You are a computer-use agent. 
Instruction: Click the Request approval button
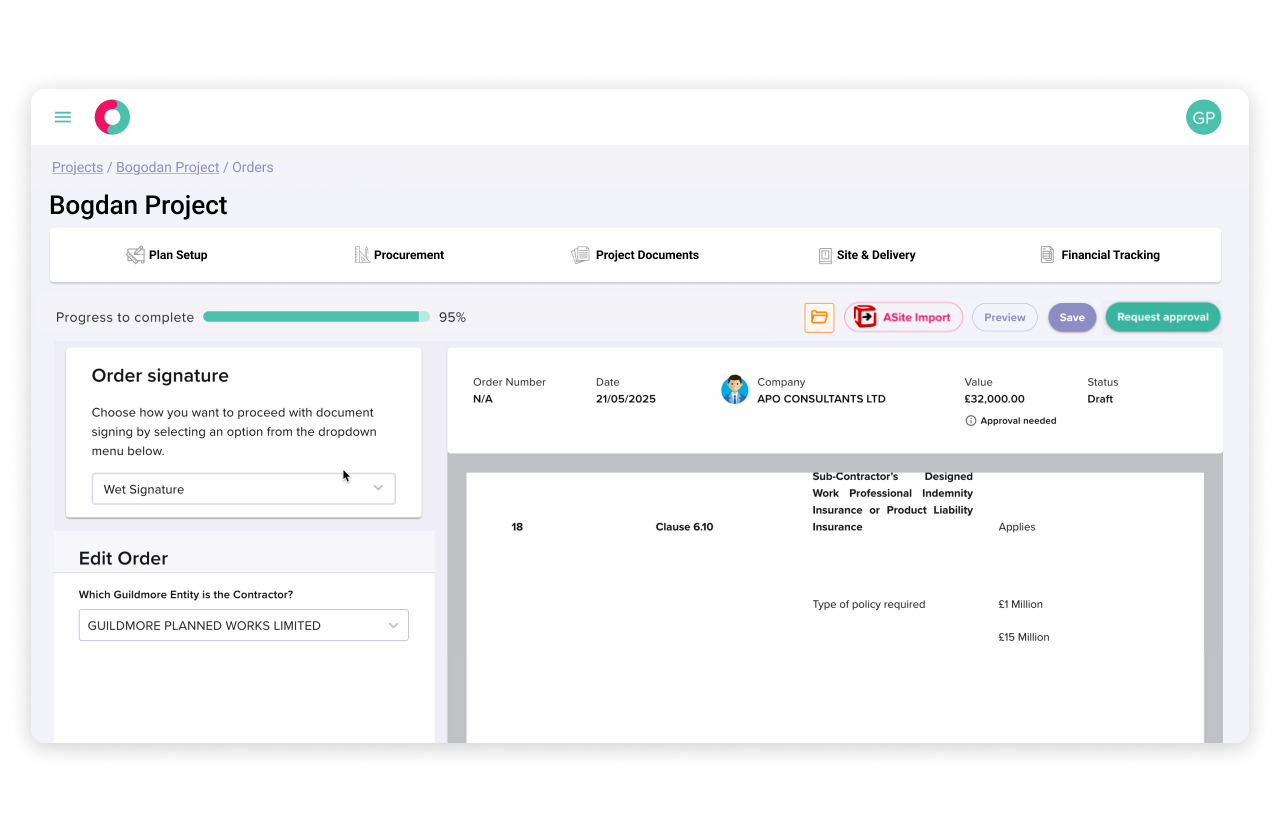[1162, 317]
